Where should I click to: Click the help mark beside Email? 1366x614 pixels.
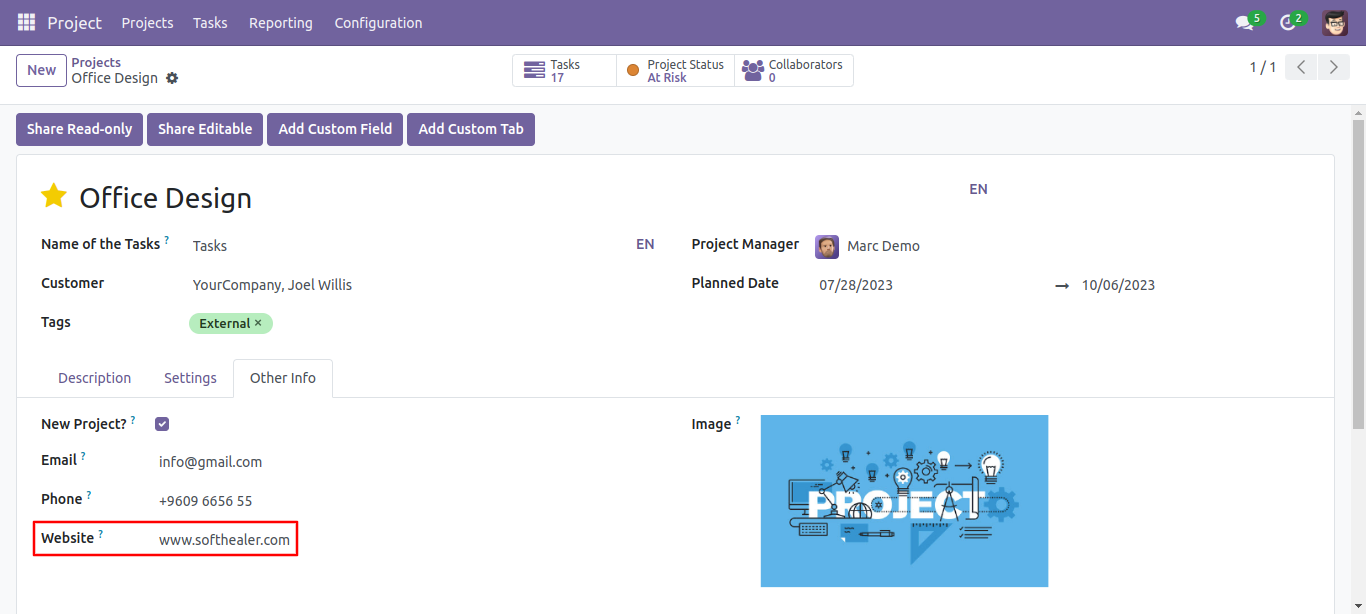(x=83, y=456)
